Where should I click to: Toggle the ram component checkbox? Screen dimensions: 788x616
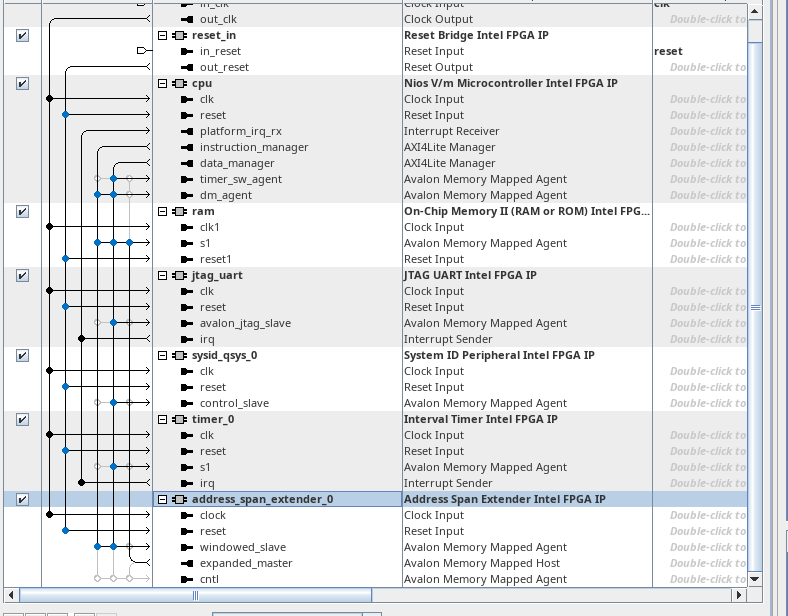point(22,212)
